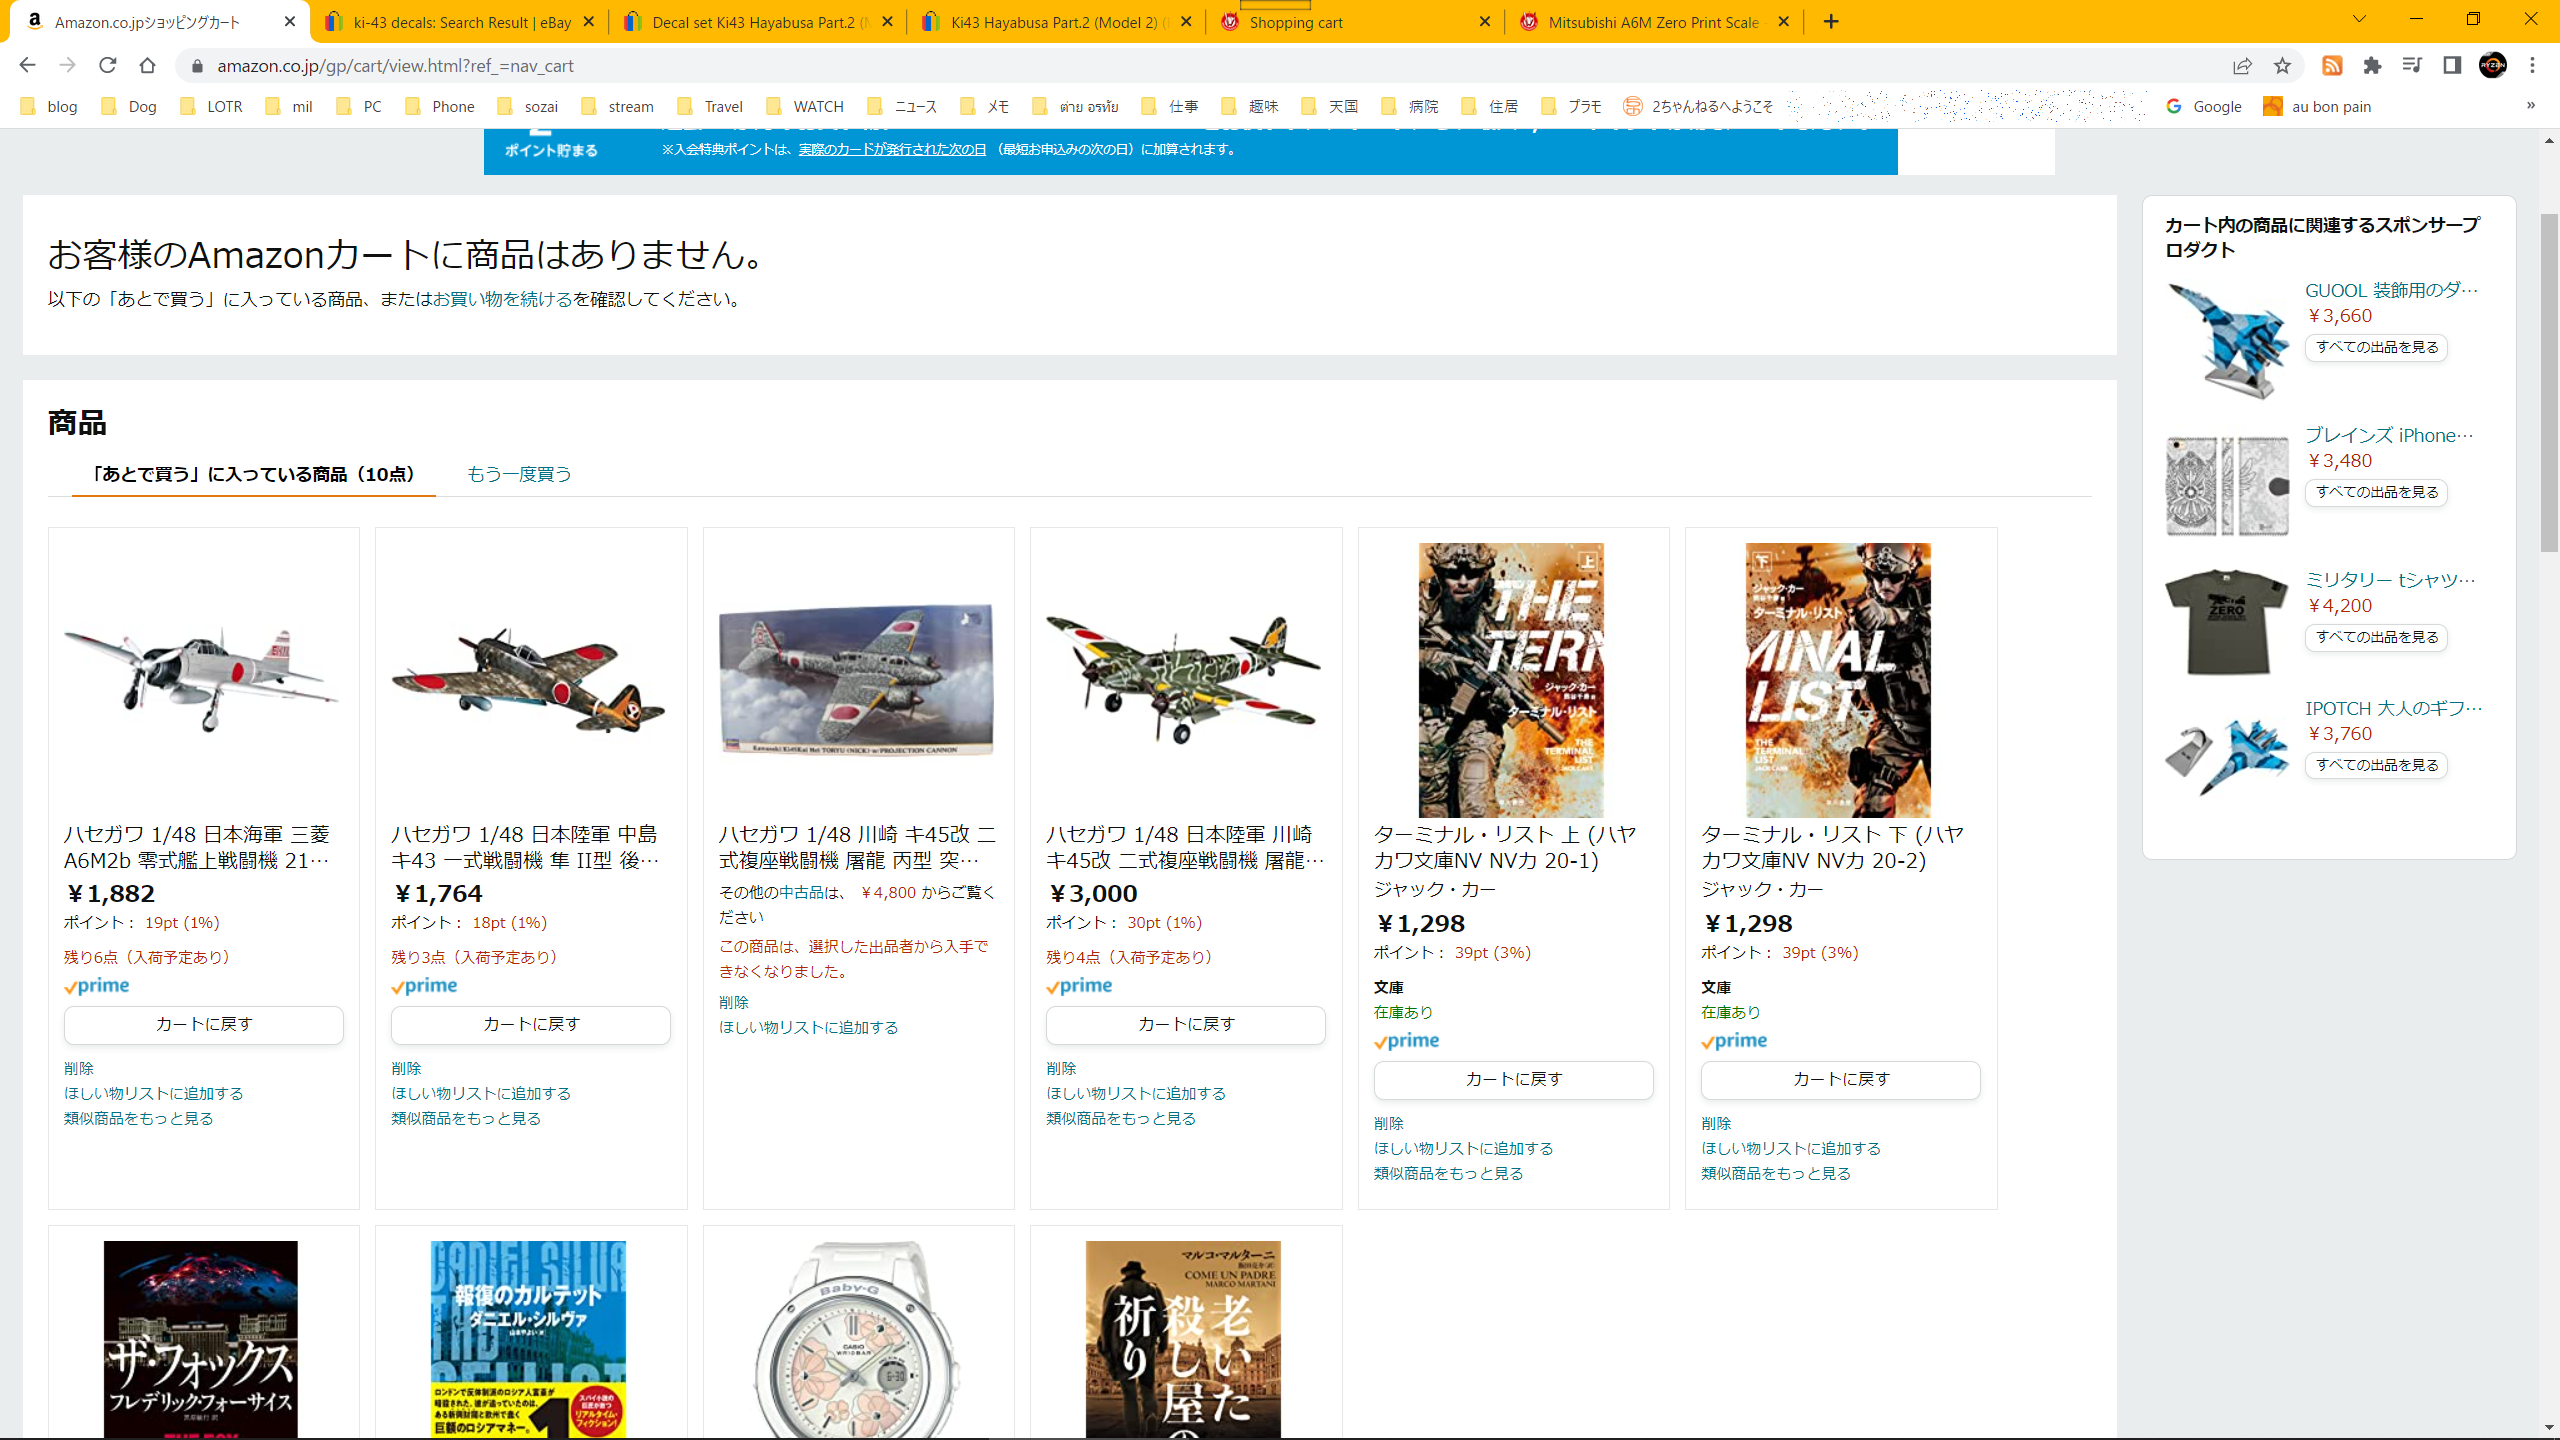
Task: Open the LOTR bookmark folder
Action: 211,106
